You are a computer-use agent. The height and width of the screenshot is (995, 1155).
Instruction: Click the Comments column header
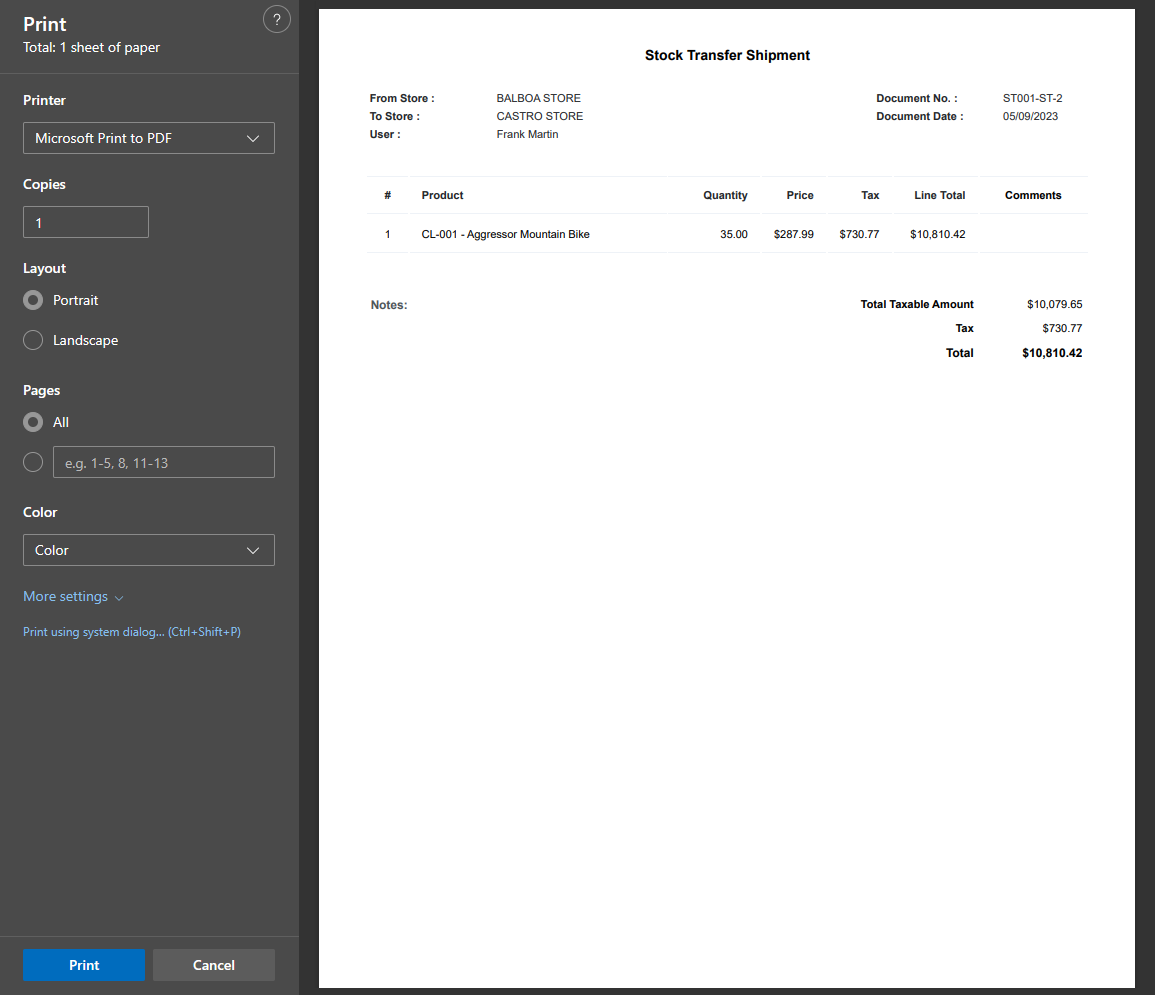click(1033, 195)
